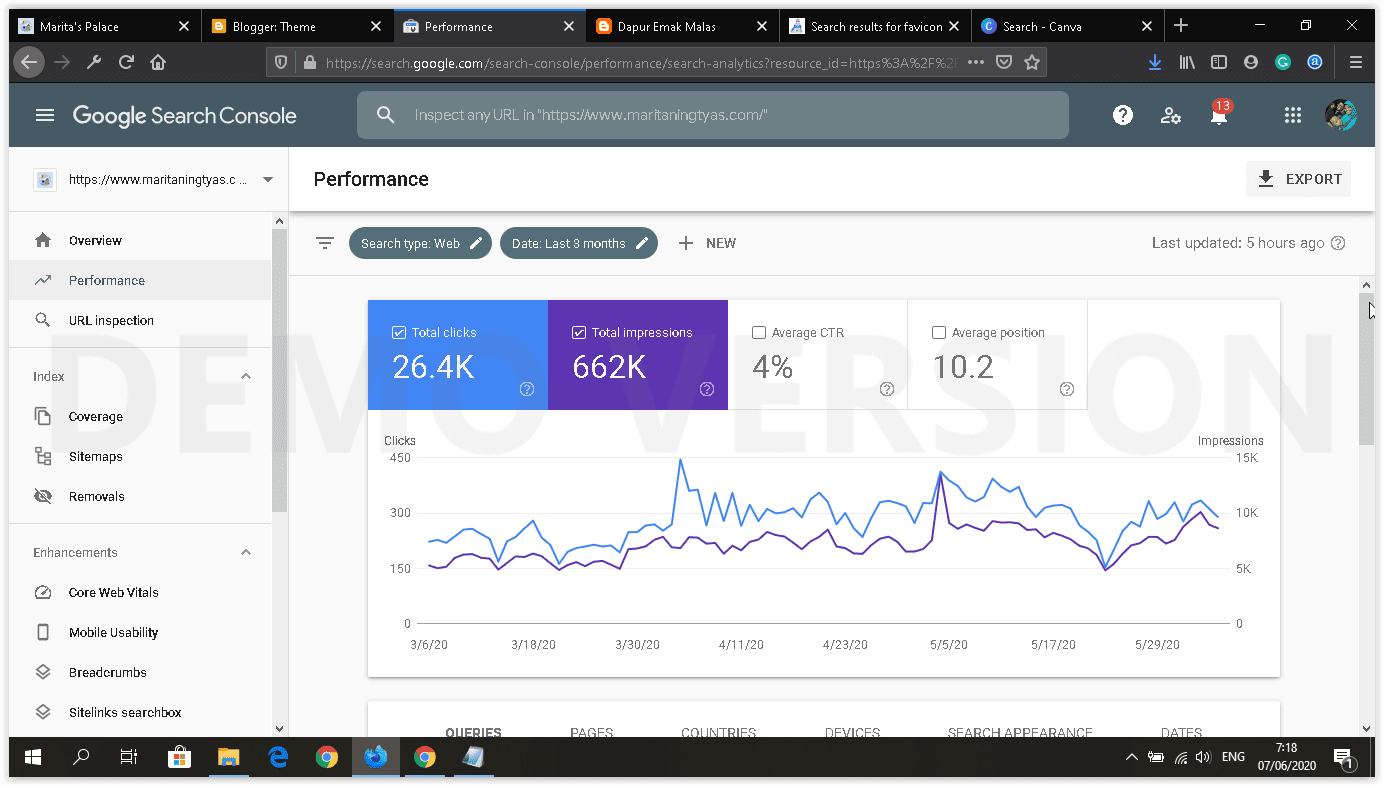Click the help question mark icon

click(x=1123, y=115)
